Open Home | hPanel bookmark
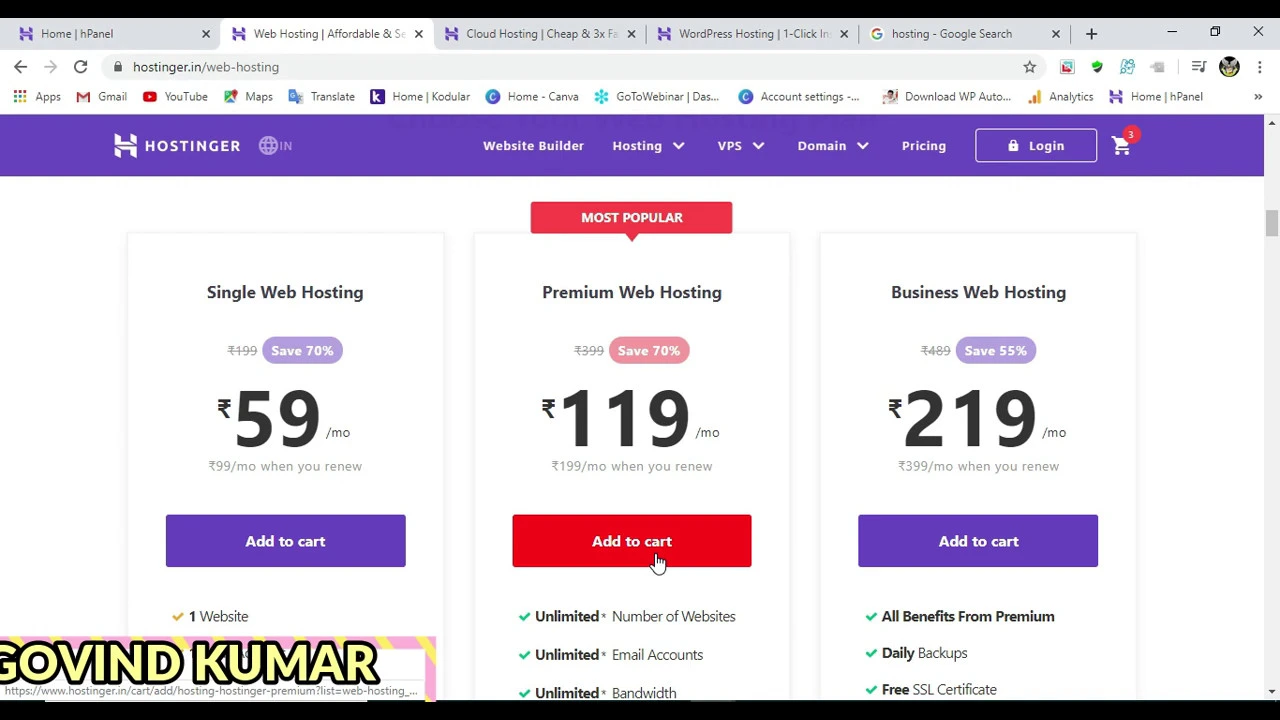Viewport: 1280px width, 720px height. point(1155,97)
